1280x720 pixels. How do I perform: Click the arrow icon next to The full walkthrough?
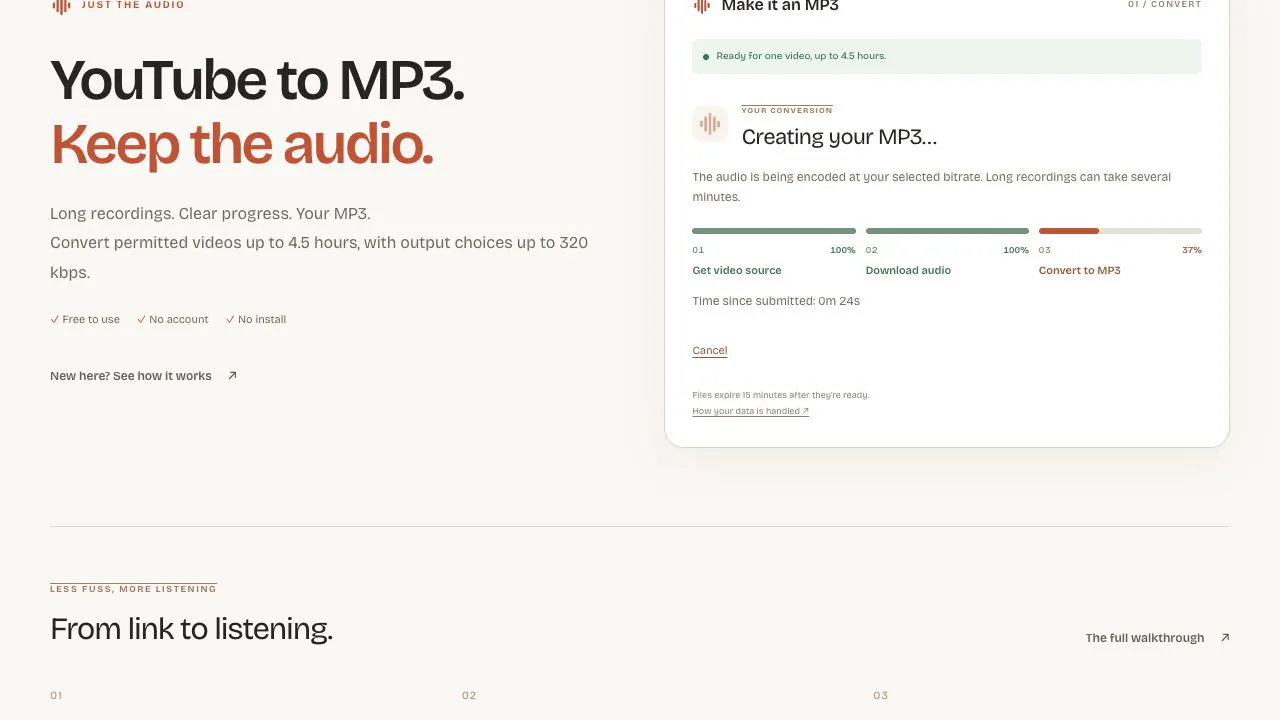coord(1225,638)
